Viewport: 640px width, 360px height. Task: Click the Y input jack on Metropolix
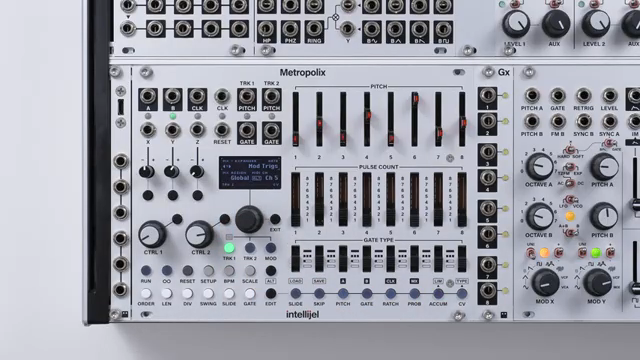click(173, 130)
